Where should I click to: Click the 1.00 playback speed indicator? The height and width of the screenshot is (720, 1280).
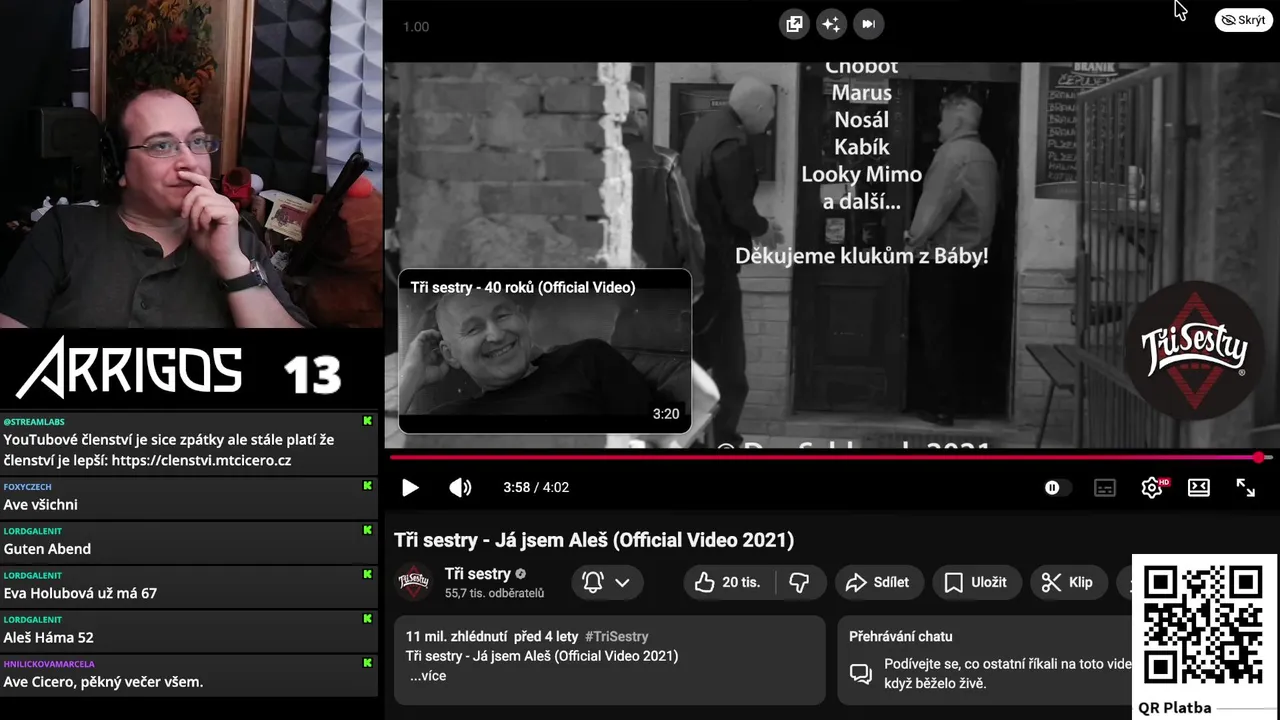[416, 27]
